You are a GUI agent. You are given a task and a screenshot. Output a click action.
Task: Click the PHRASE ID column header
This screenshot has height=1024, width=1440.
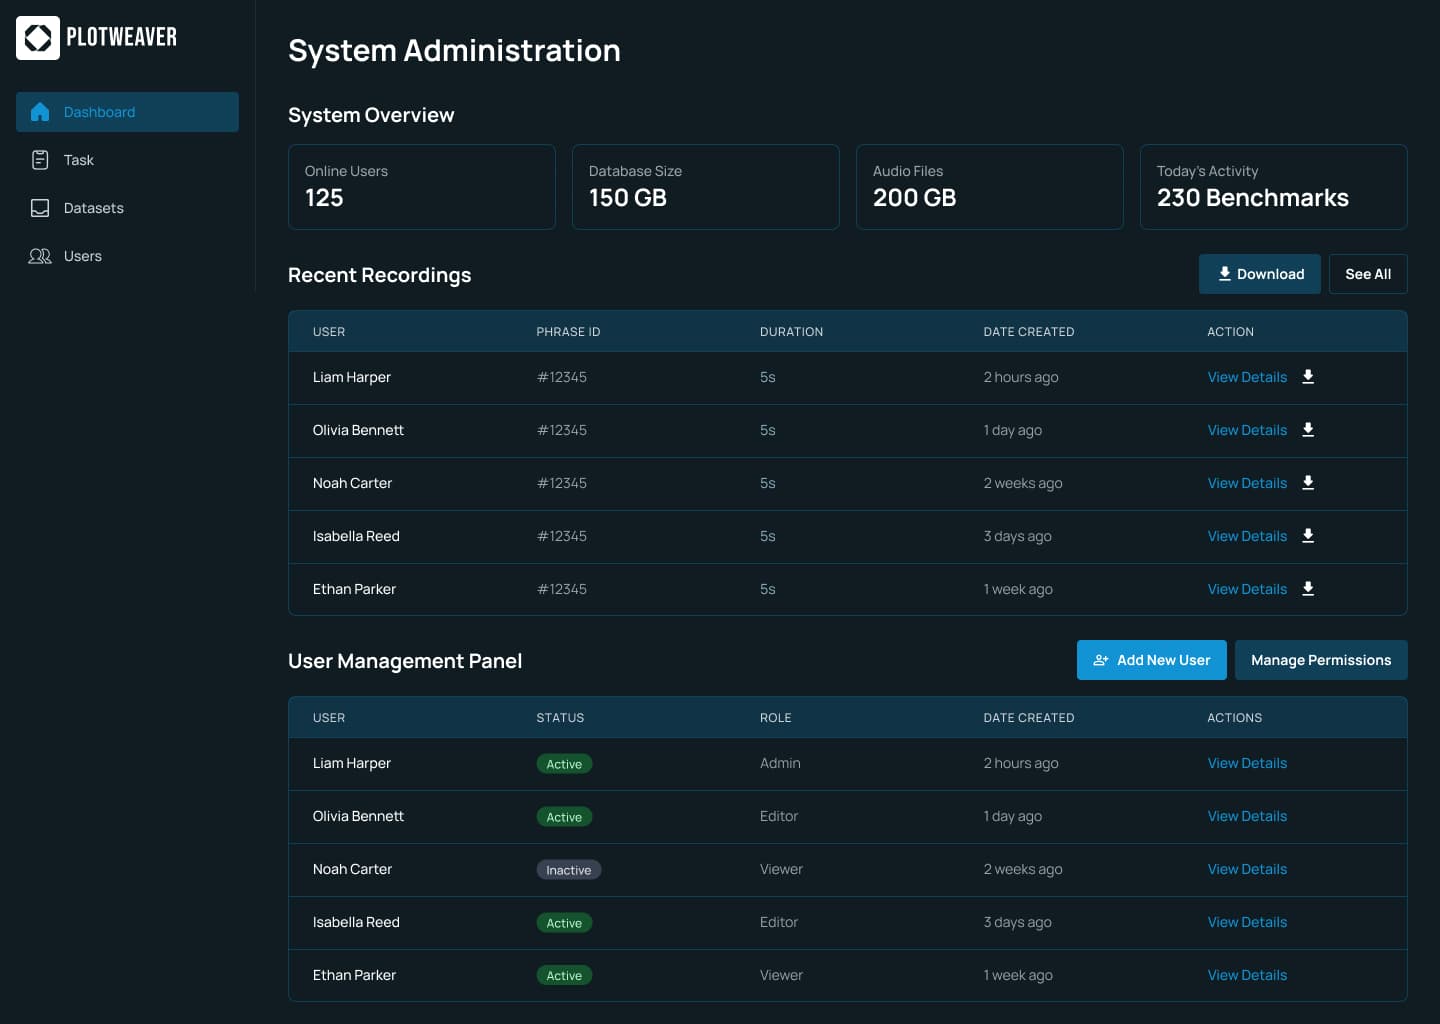(x=568, y=332)
